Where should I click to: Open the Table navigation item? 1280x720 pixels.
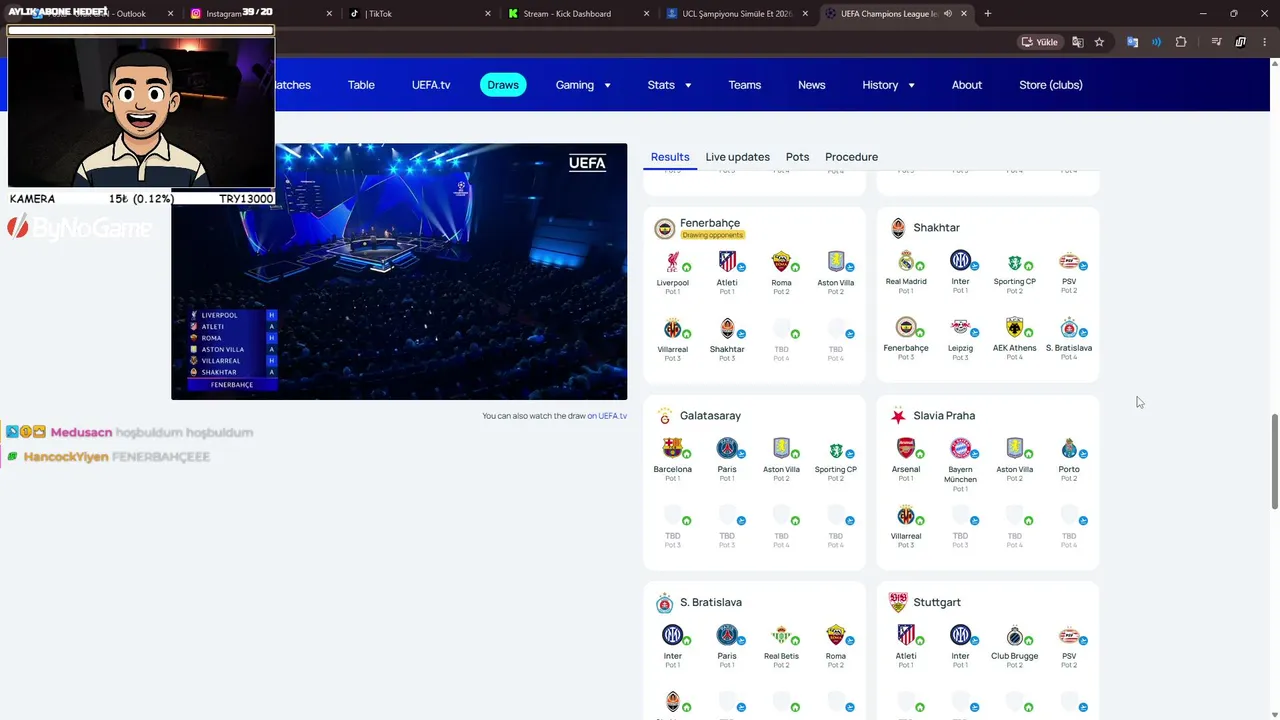361,85
